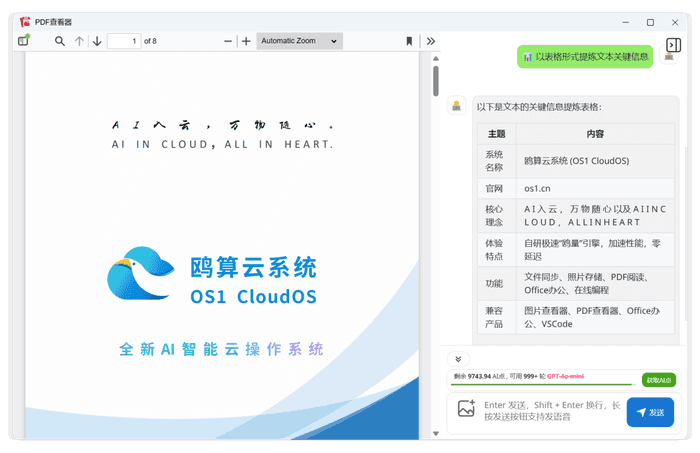The width and height of the screenshot is (700, 453).
Task: Click the user avatar beside green message
Action: point(669,57)
